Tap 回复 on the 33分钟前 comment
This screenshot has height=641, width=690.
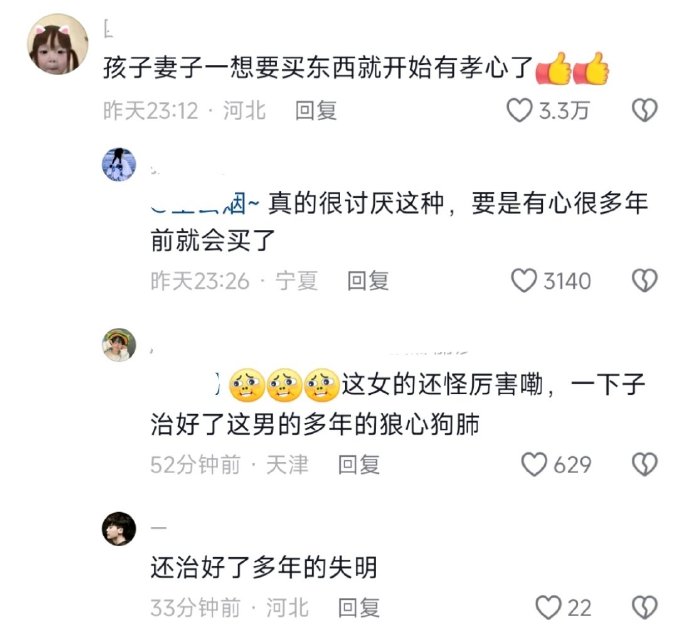(359, 608)
